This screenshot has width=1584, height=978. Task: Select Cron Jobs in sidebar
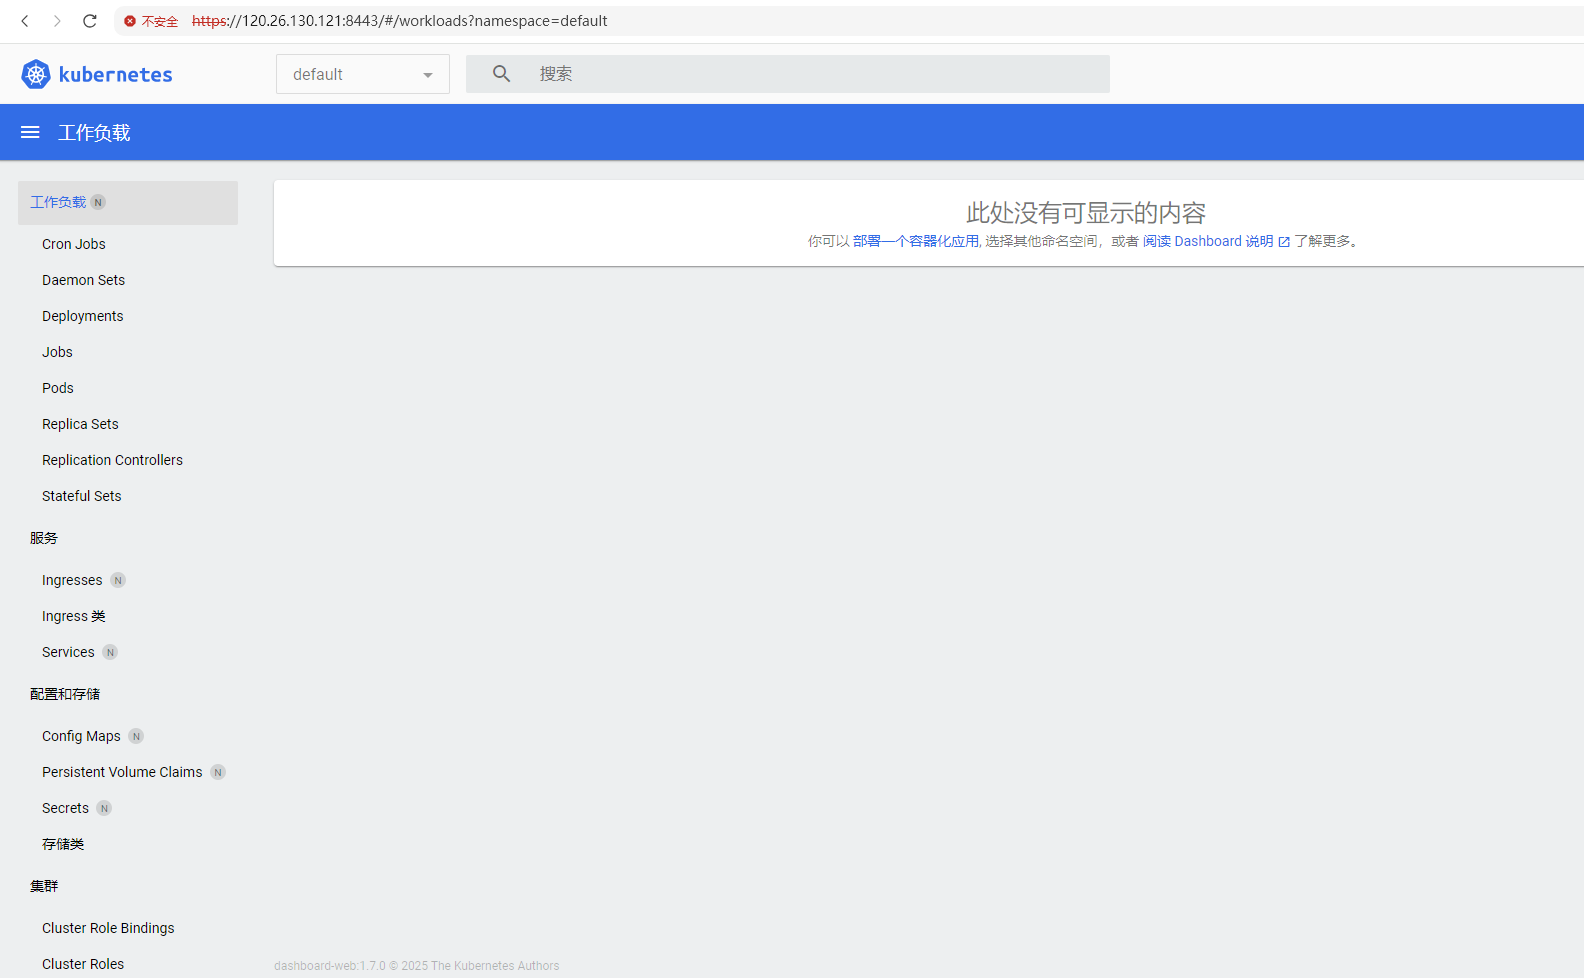(74, 244)
